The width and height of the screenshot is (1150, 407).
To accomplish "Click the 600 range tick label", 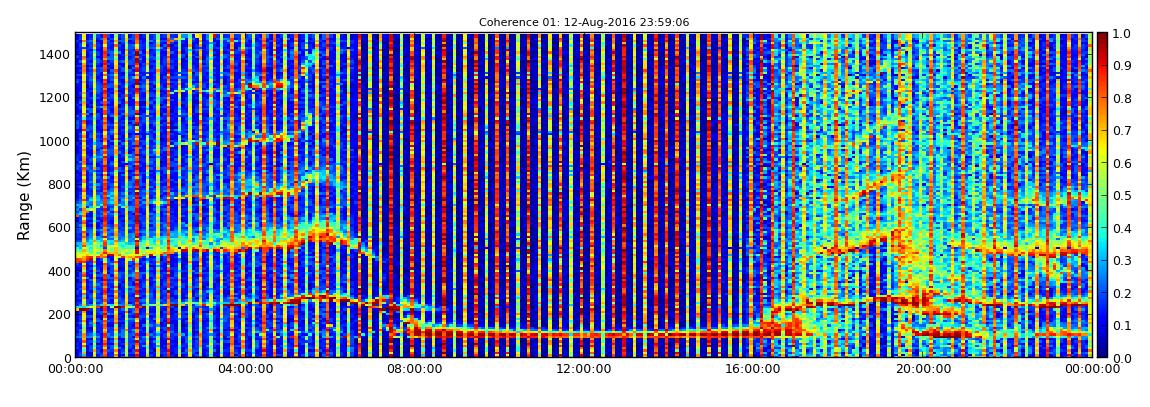I will pos(59,227).
